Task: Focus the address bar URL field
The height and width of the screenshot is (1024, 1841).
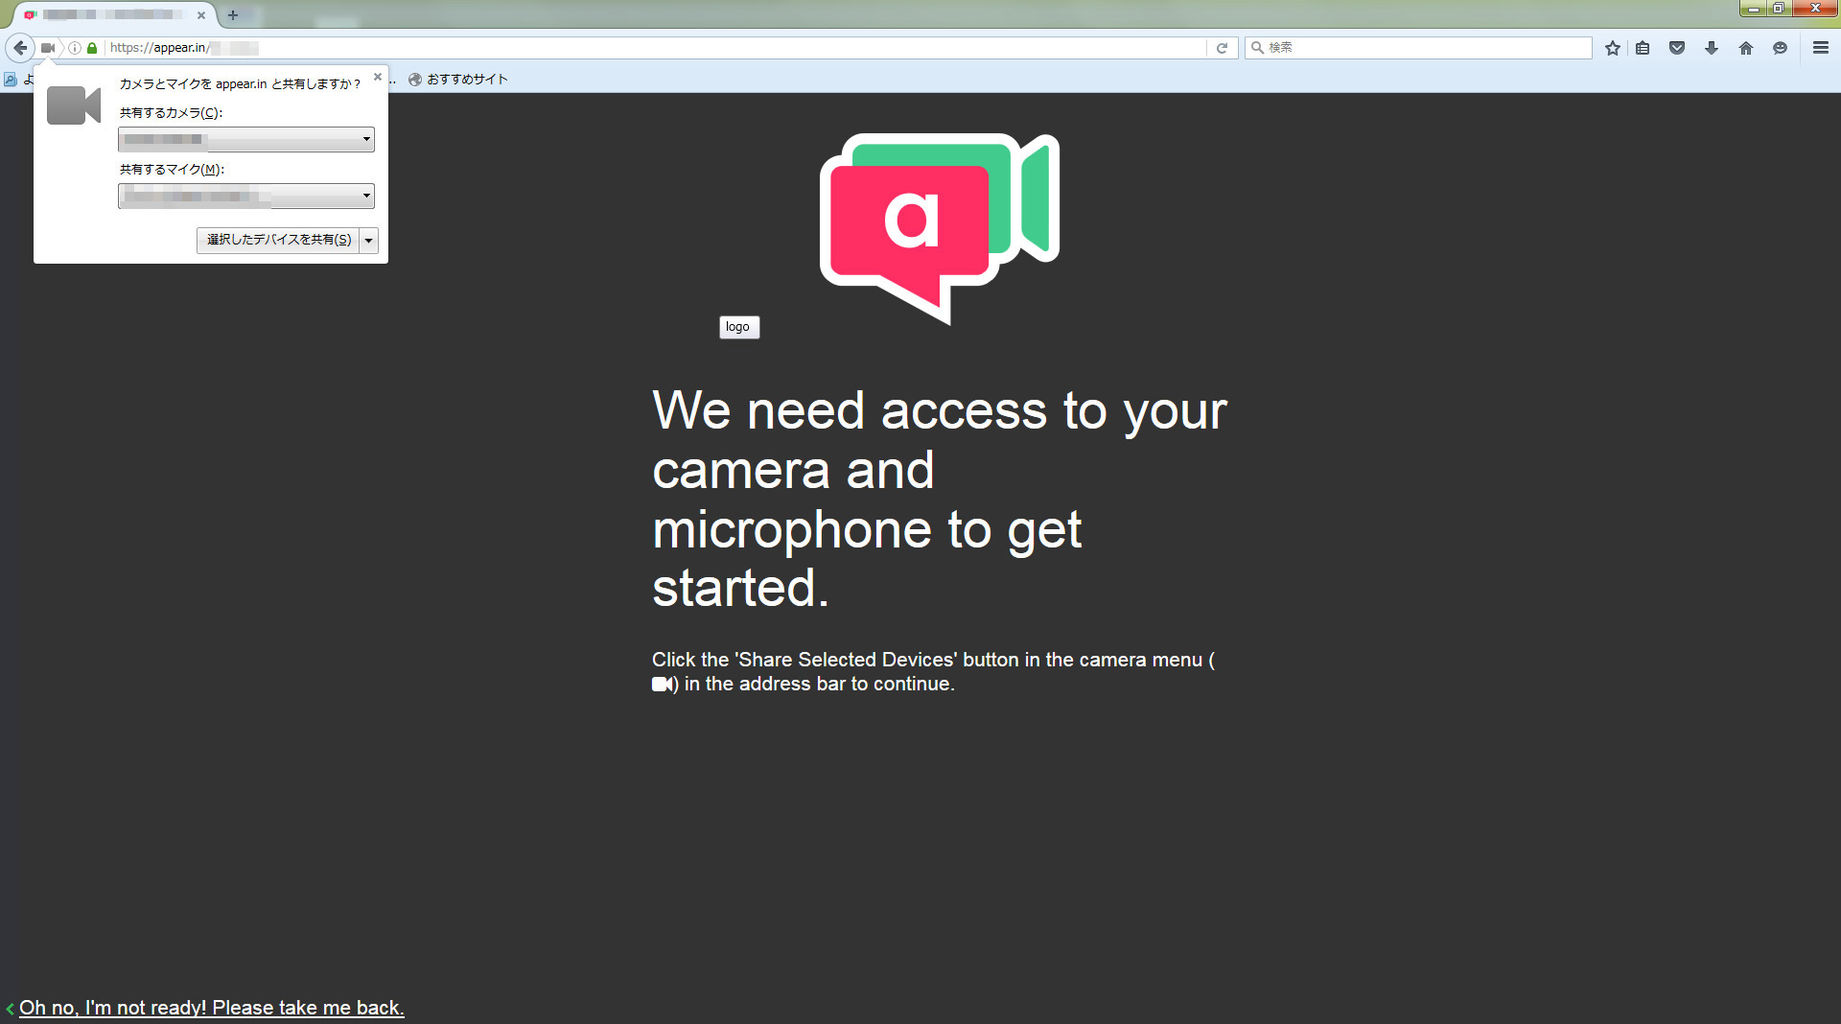Action: click(x=655, y=48)
